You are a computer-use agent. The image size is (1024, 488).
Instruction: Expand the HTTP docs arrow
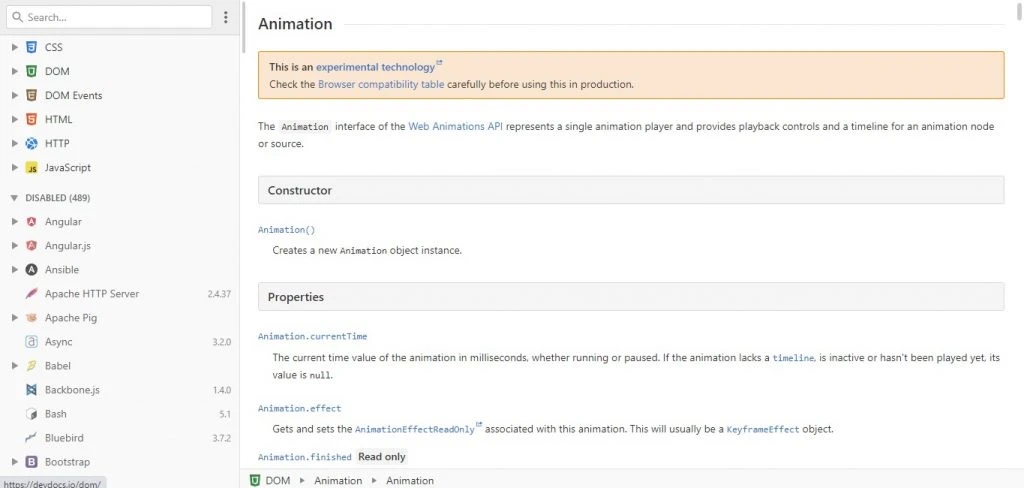(14, 143)
